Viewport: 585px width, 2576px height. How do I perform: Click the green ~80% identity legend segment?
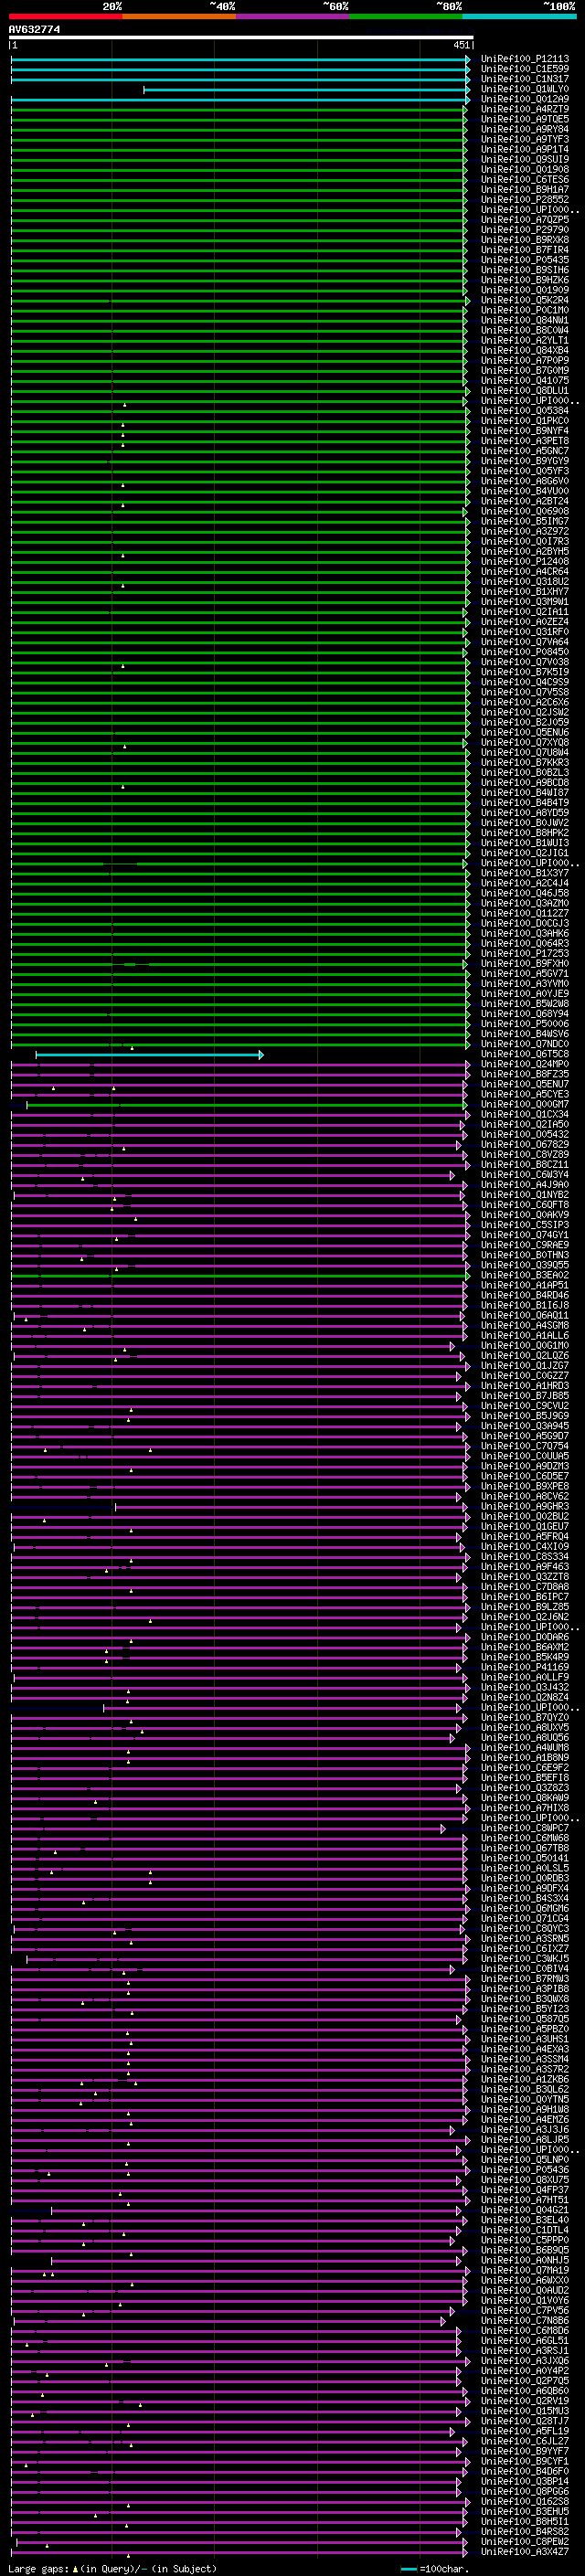point(406,16)
